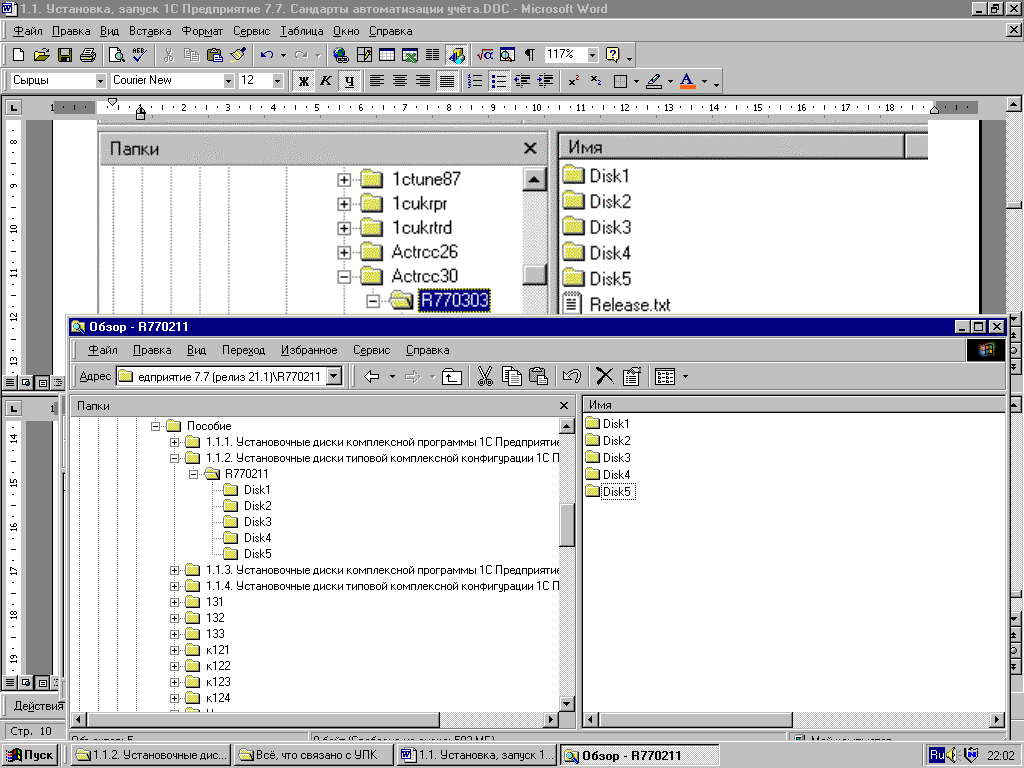Select Disk3 folder in Explorer file list
Screen dimensions: 1024x768
[608, 458]
